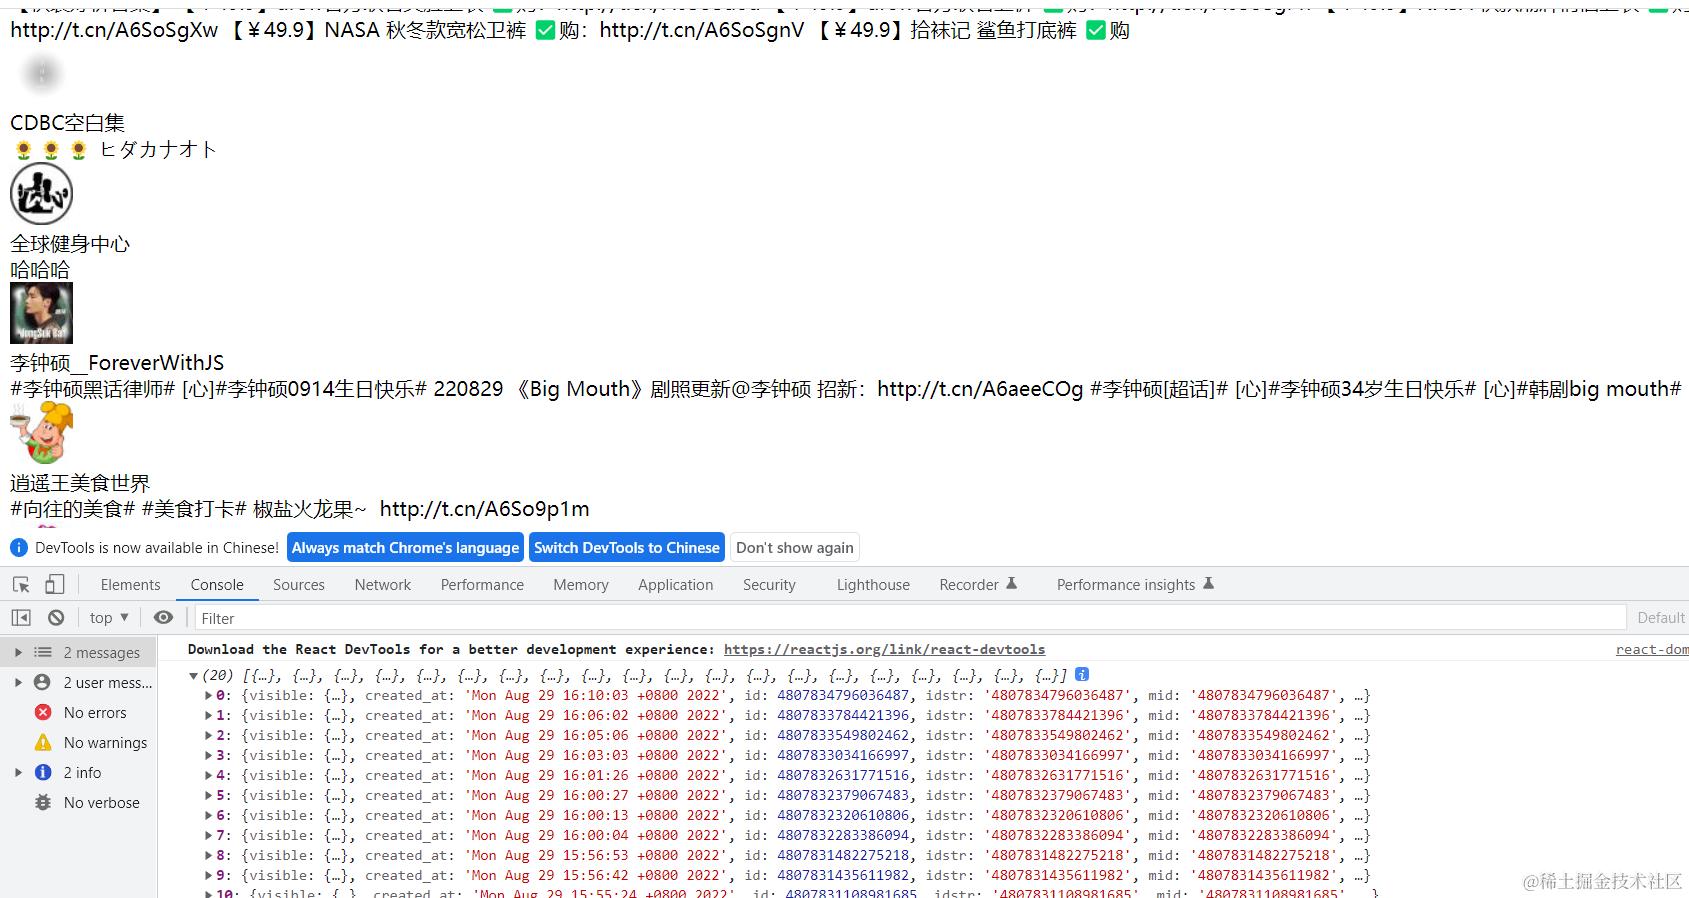Click the http://t.cn/A6So9p1m URL text
The width and height of the screenshot is (1689, 898).
pyautogui.click(x=484, y=509)
